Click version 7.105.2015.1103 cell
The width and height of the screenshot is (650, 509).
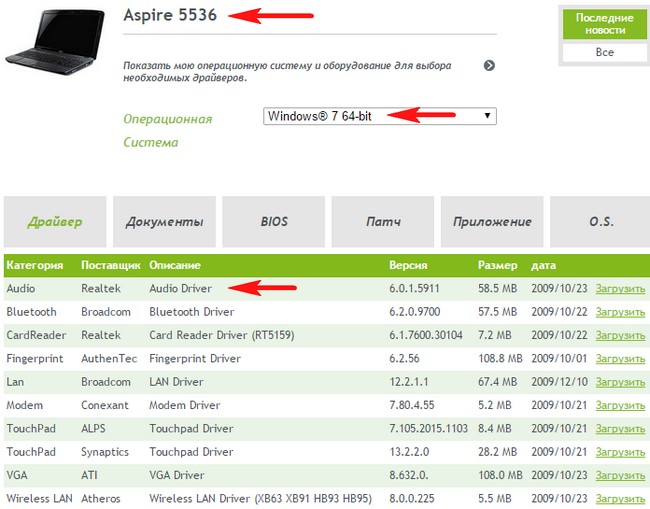click(428, 429)
